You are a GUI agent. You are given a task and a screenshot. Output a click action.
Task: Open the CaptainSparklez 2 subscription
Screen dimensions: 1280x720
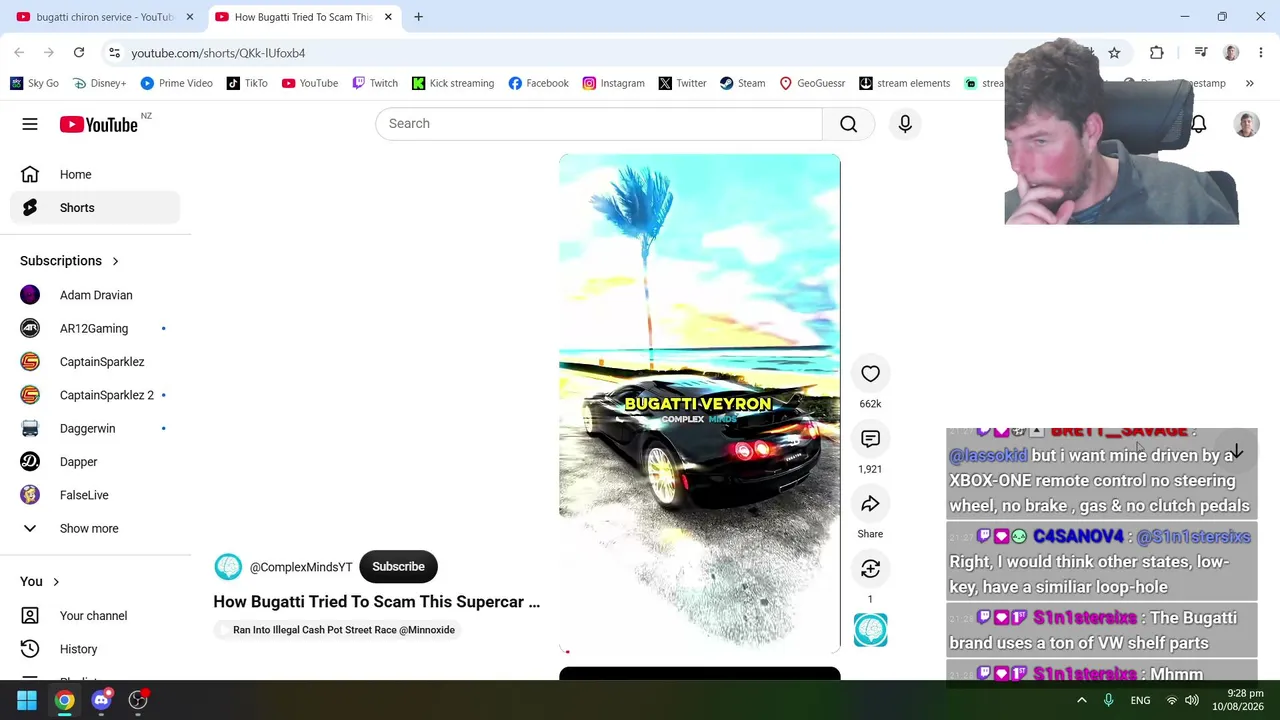click(x=95, y=395)
